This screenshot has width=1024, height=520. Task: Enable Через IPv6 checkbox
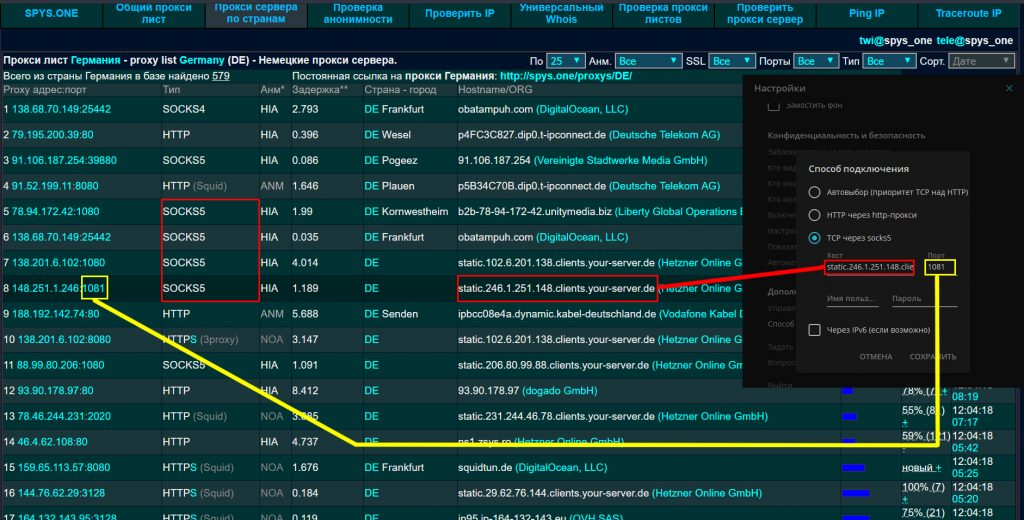tap(815, 329)
